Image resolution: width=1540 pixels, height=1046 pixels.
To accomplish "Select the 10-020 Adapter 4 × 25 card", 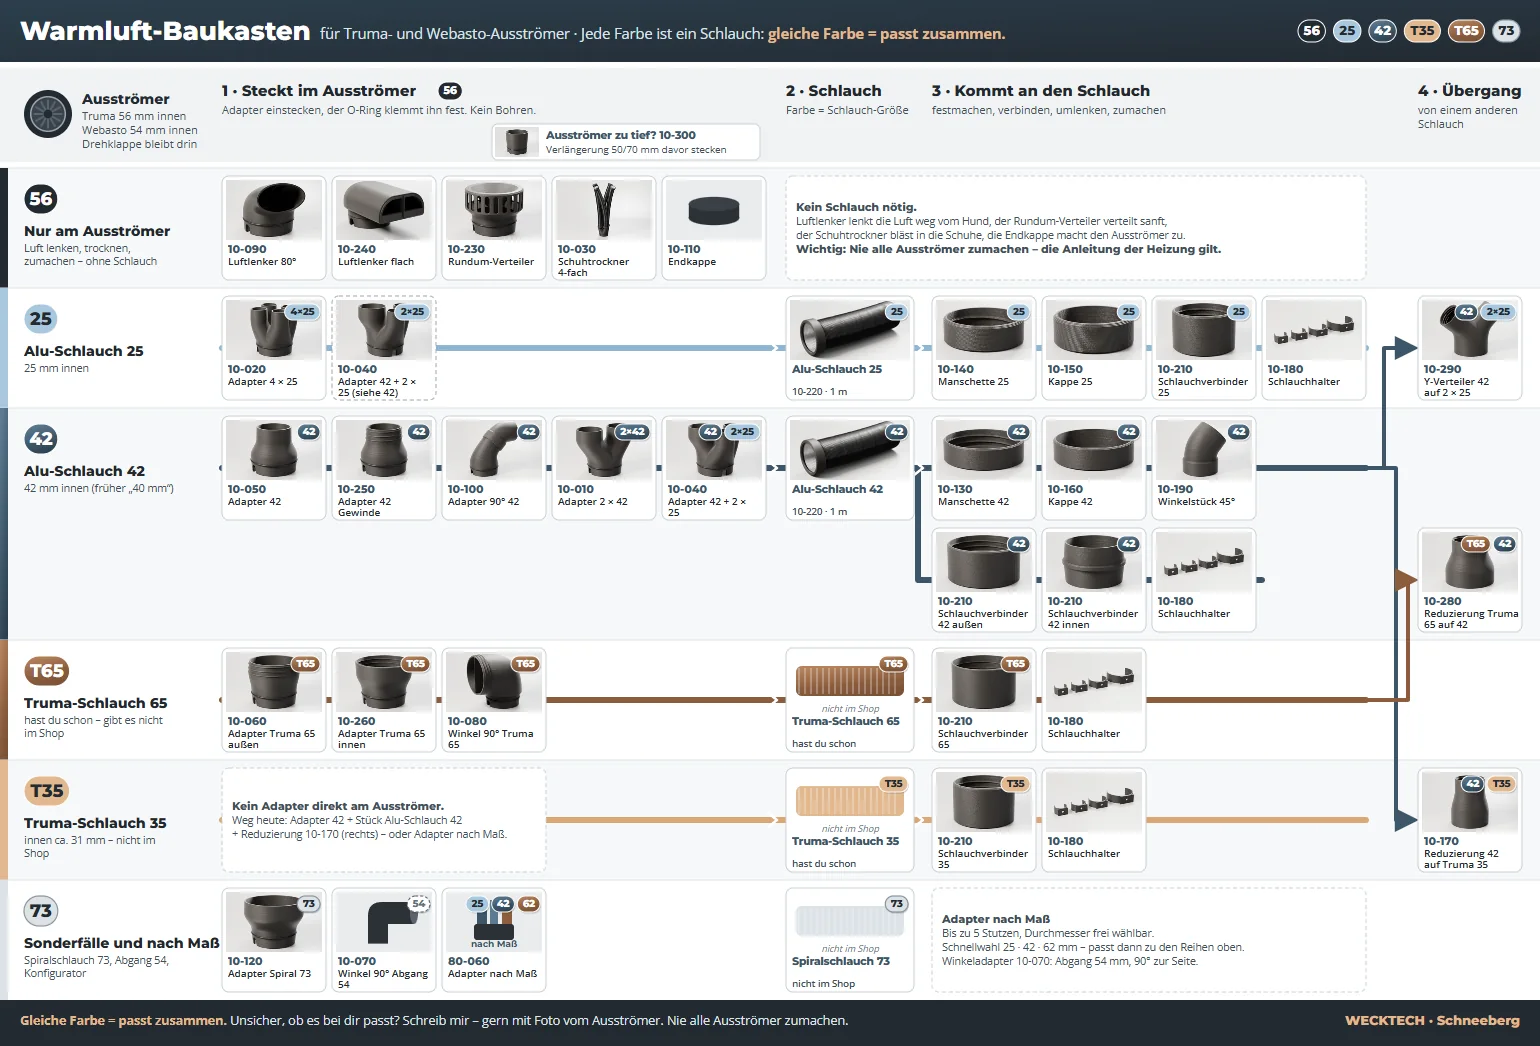I will point(274,348).
